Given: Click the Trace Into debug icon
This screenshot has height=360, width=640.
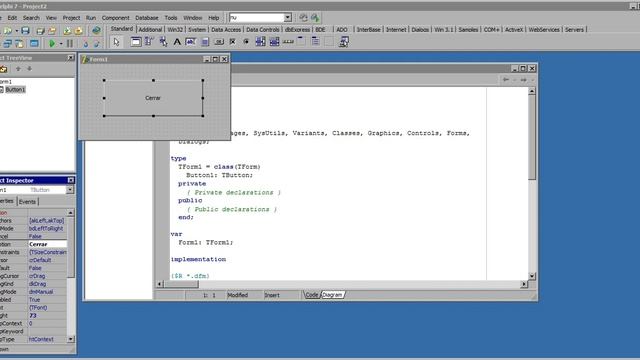Looking at the screenshot, I should 85,43.
